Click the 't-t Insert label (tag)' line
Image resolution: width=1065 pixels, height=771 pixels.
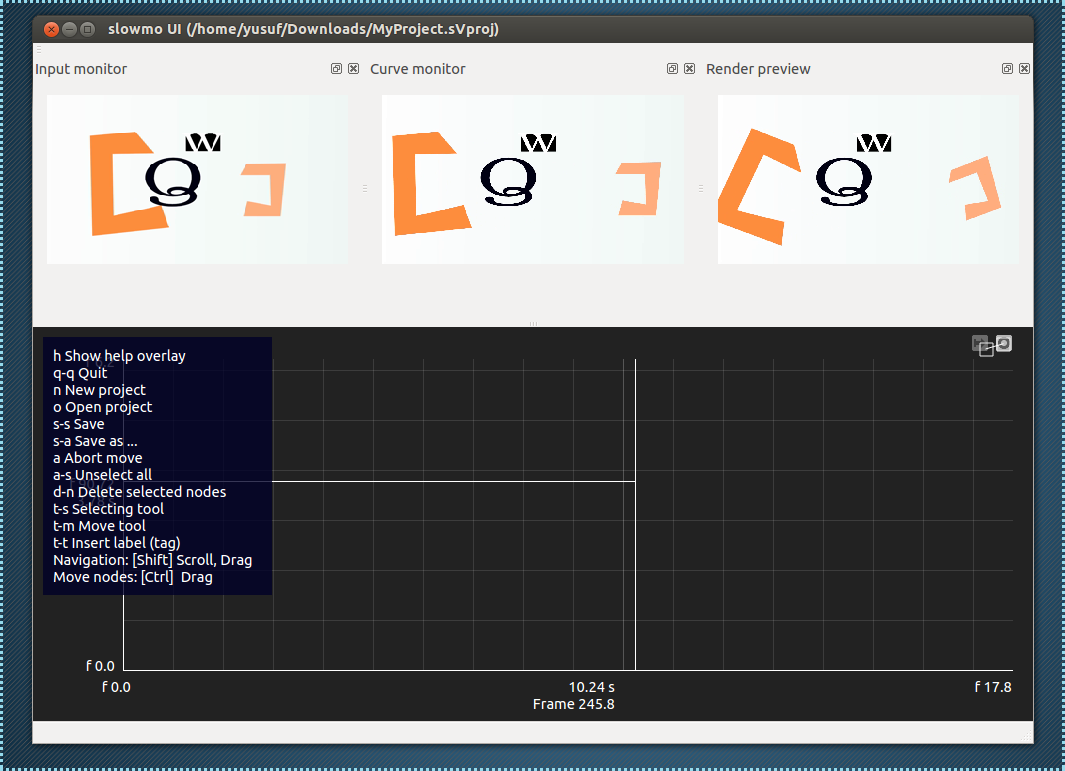point(117,543)
